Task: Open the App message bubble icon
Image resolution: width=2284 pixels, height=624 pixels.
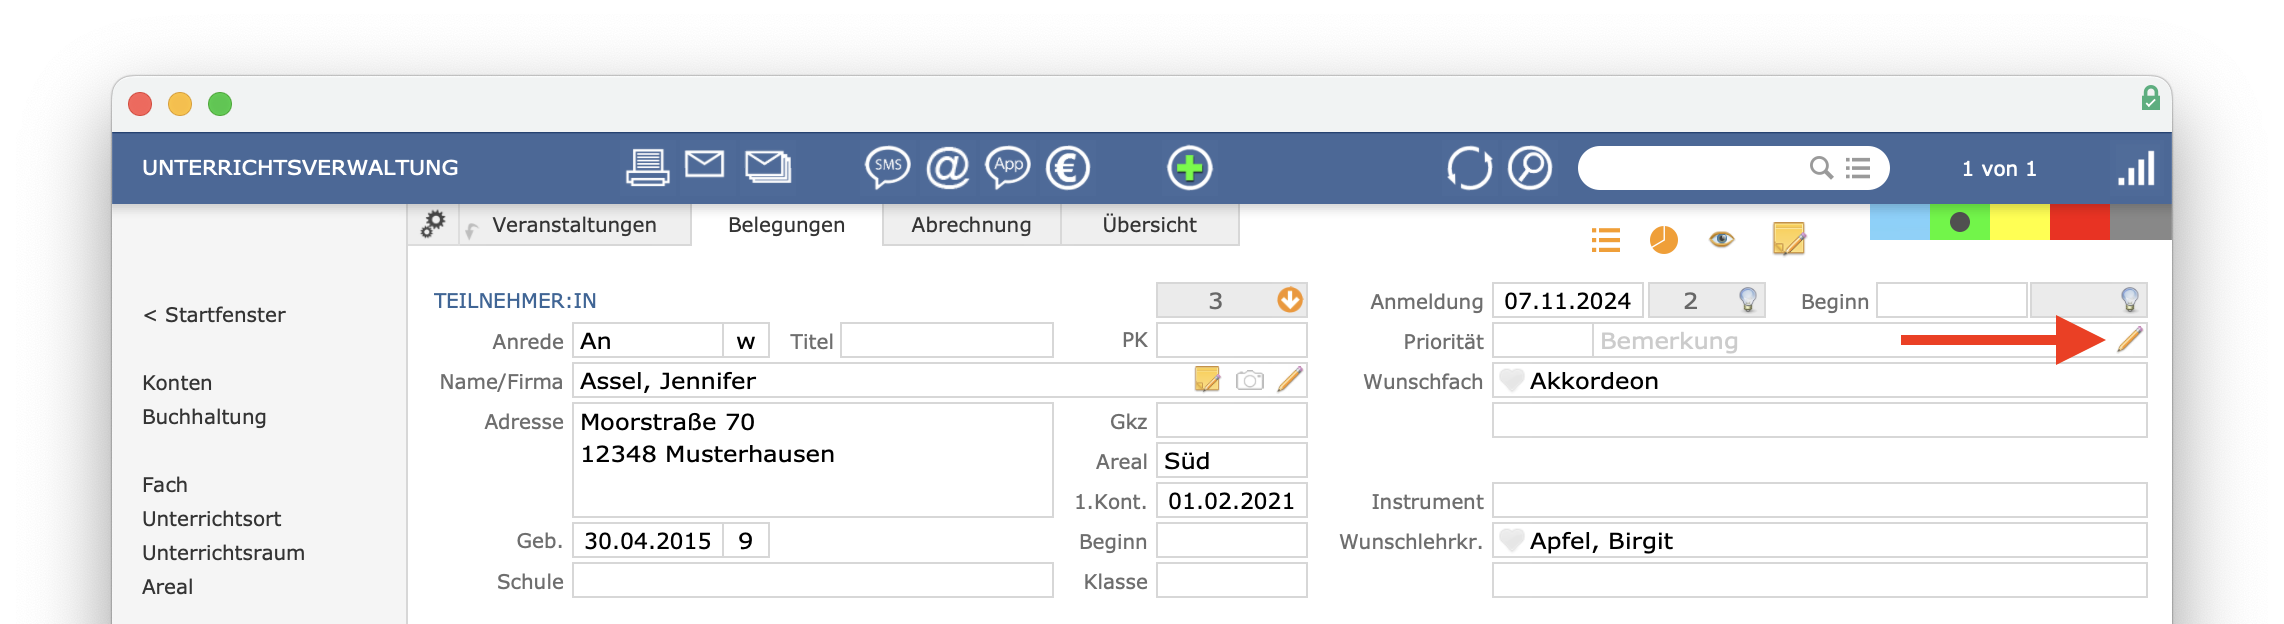Action: coord(1008,167)
